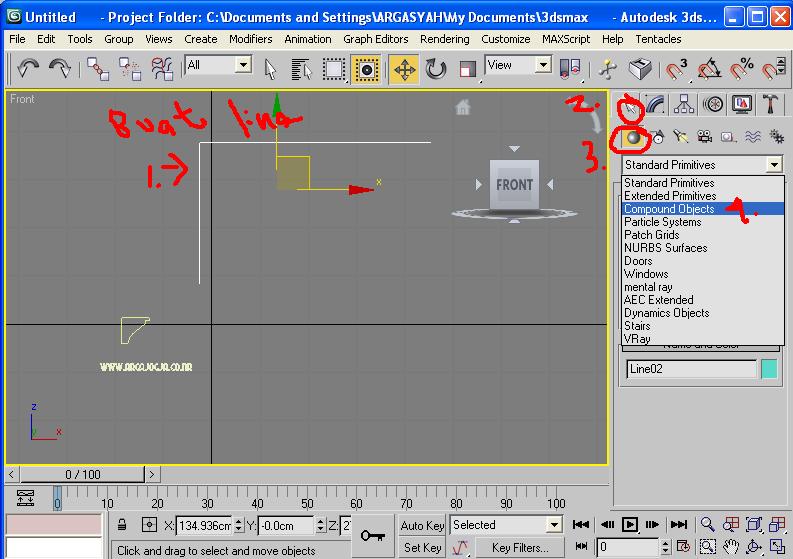Open the File menu
This screenshot has height=559, width=793.
click(x=17, y=39)
